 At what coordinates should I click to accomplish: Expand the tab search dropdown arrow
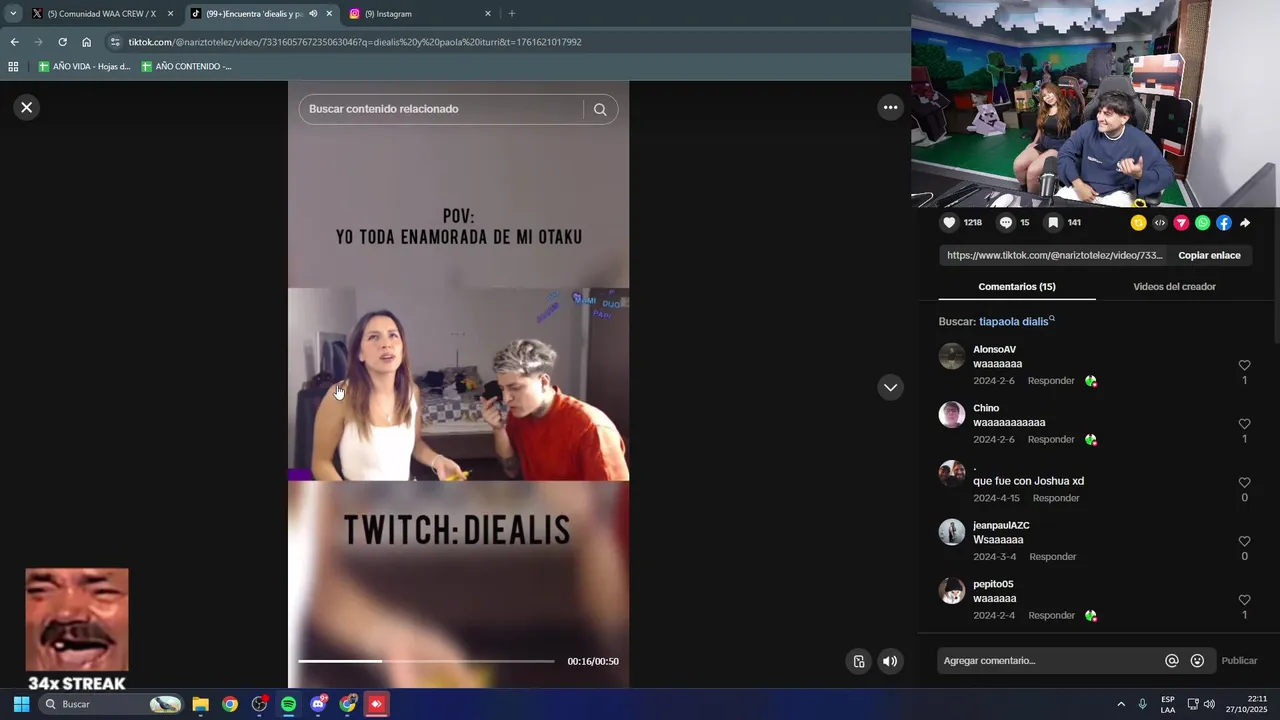(x=13, y=14)
